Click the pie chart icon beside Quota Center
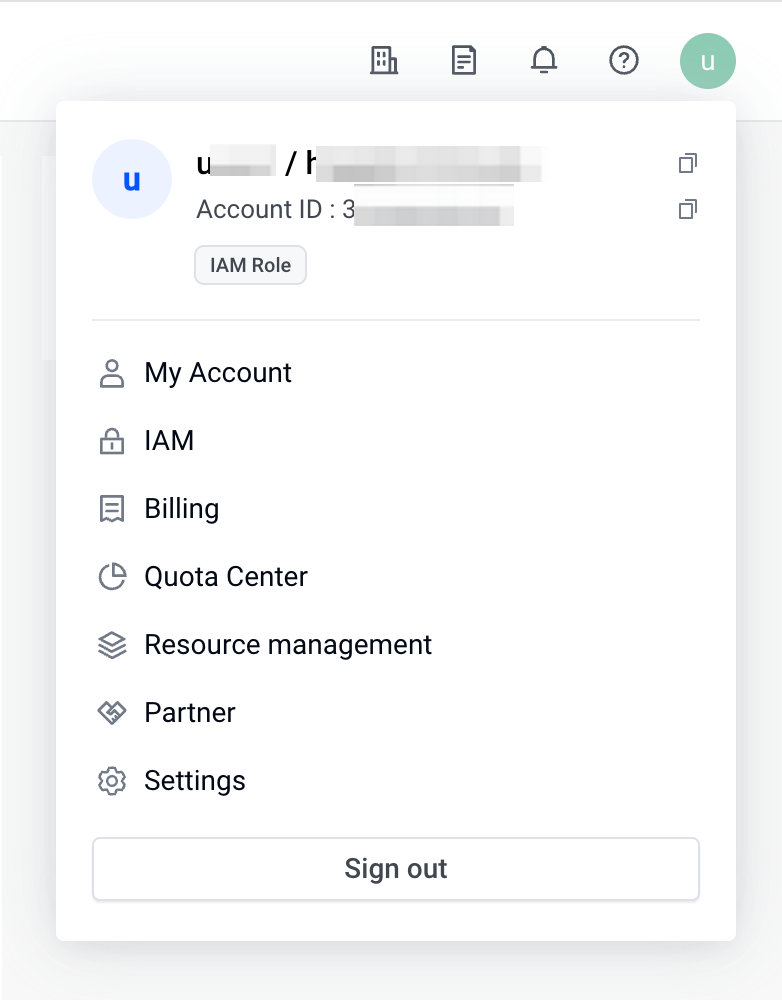The image size is (782, 1000). click(x=112, y=577)
